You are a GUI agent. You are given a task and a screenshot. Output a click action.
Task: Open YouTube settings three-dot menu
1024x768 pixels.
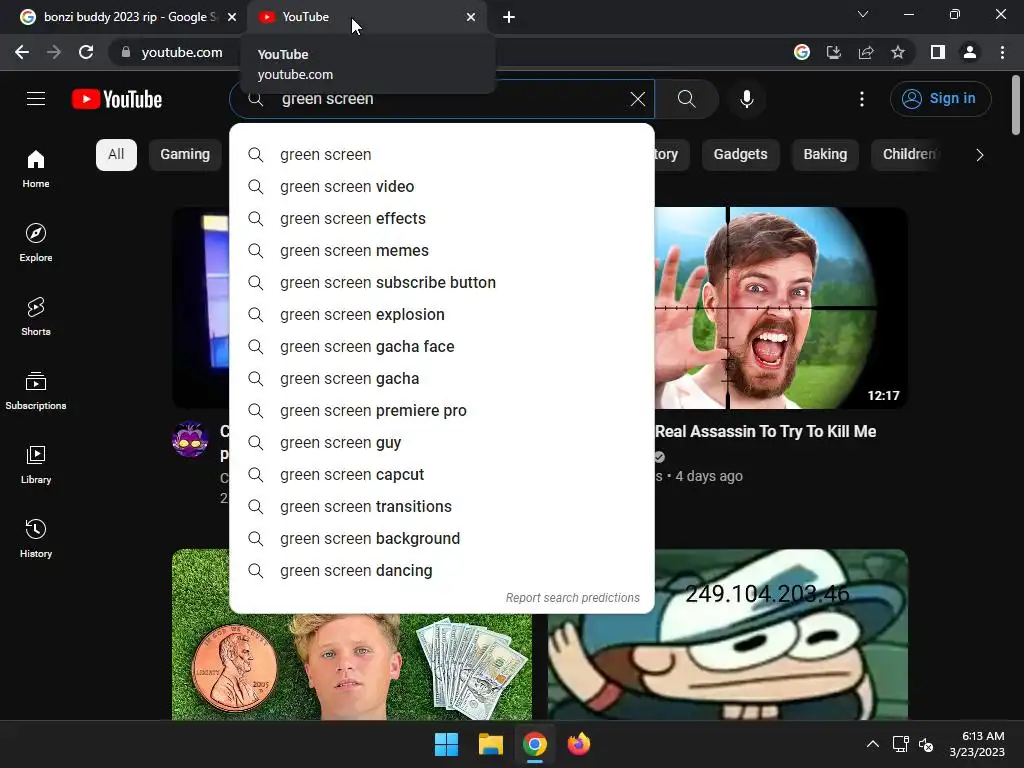tap(861, 99)
